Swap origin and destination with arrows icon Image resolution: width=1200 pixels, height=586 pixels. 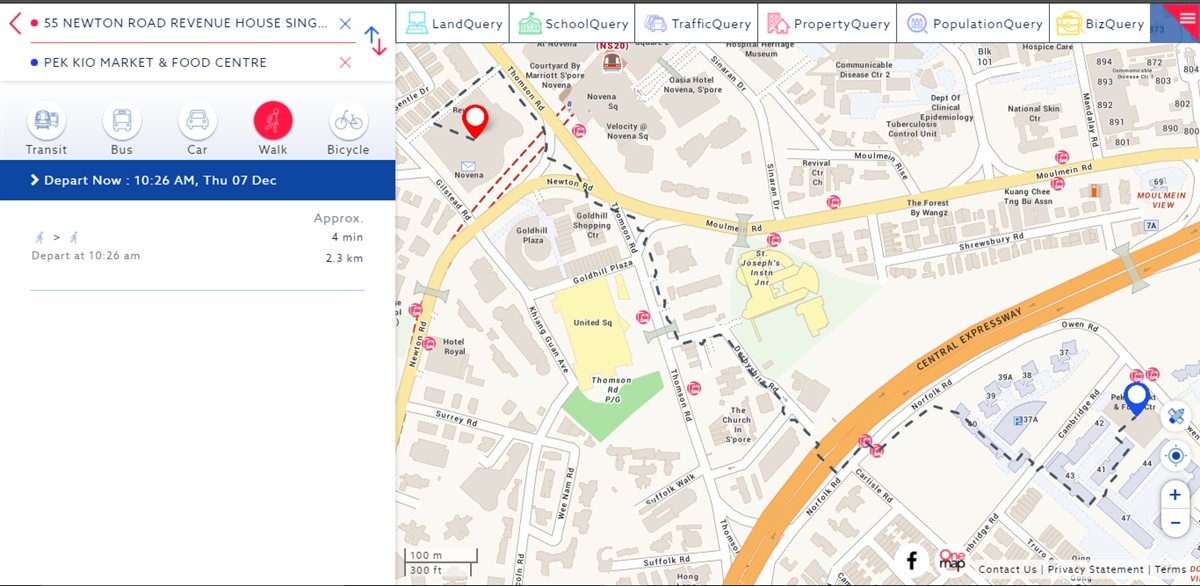[x=375, y=41]
